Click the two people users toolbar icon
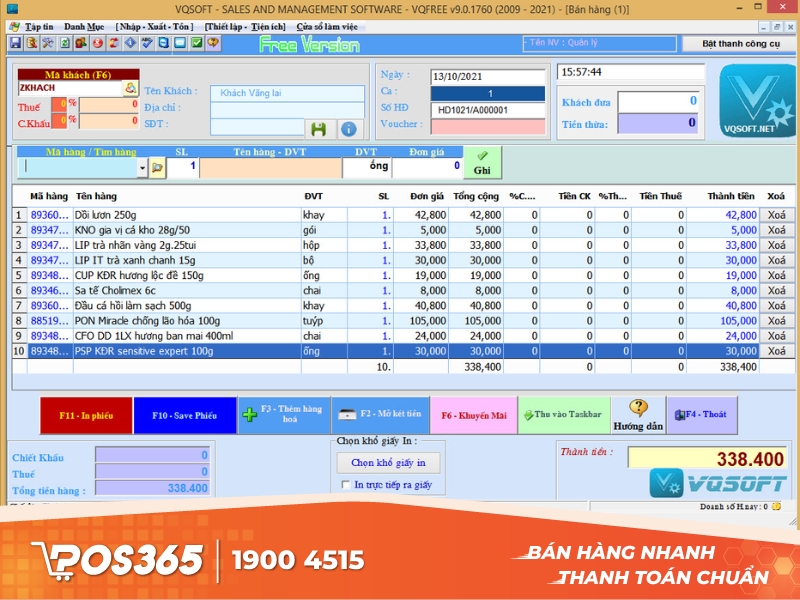Screen dimensions: 800x600 pyautogui.click(x=81, y=43)
